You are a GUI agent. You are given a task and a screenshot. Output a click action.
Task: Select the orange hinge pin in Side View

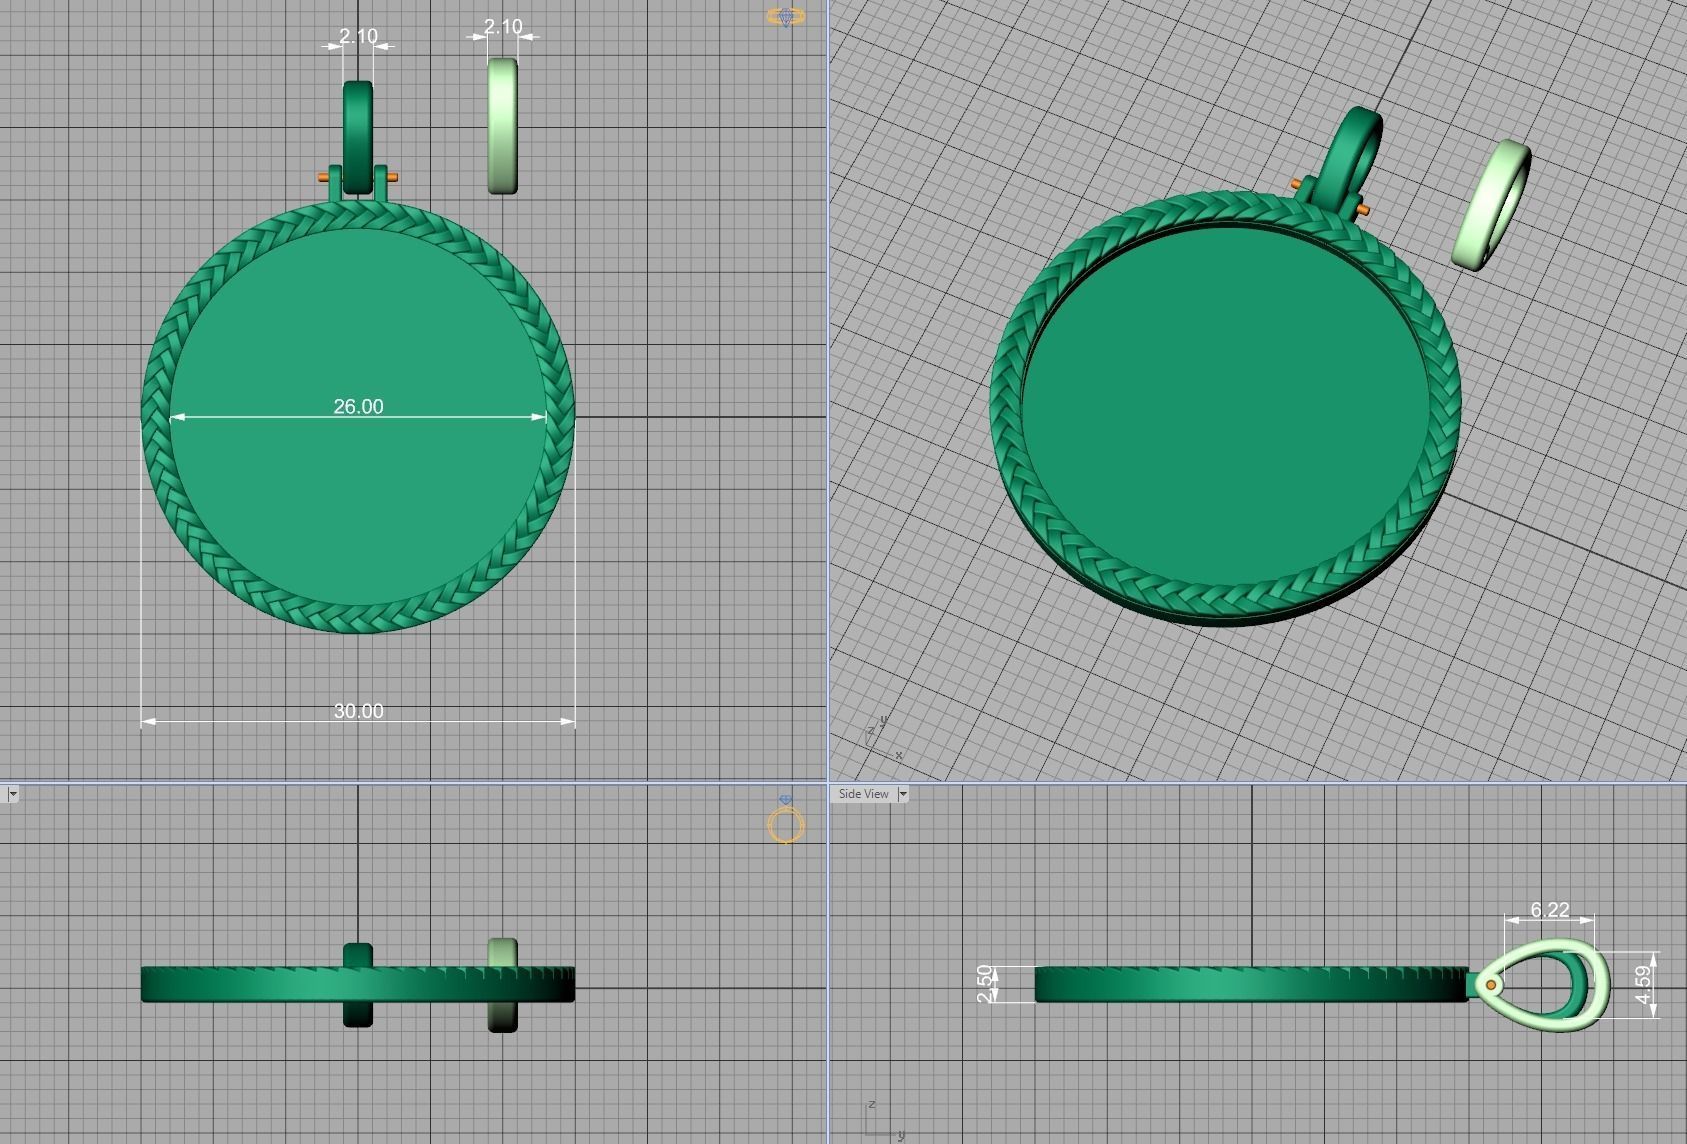[x=1491, y=985]
